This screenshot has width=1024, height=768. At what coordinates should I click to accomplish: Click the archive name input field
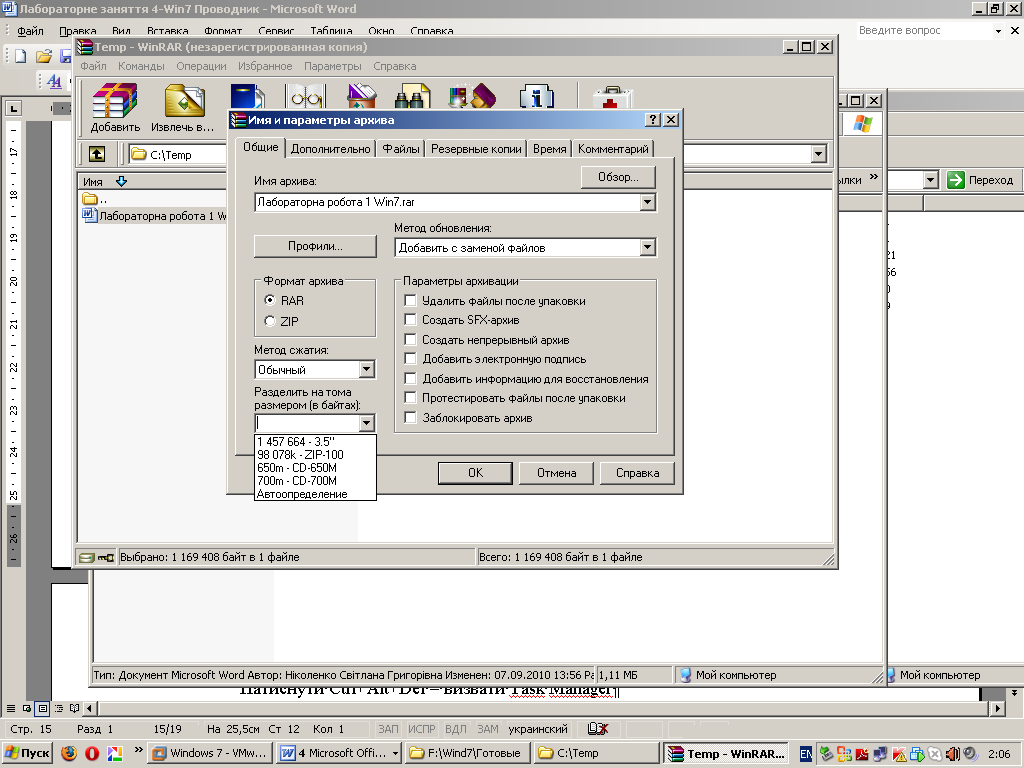pos(447,202)
